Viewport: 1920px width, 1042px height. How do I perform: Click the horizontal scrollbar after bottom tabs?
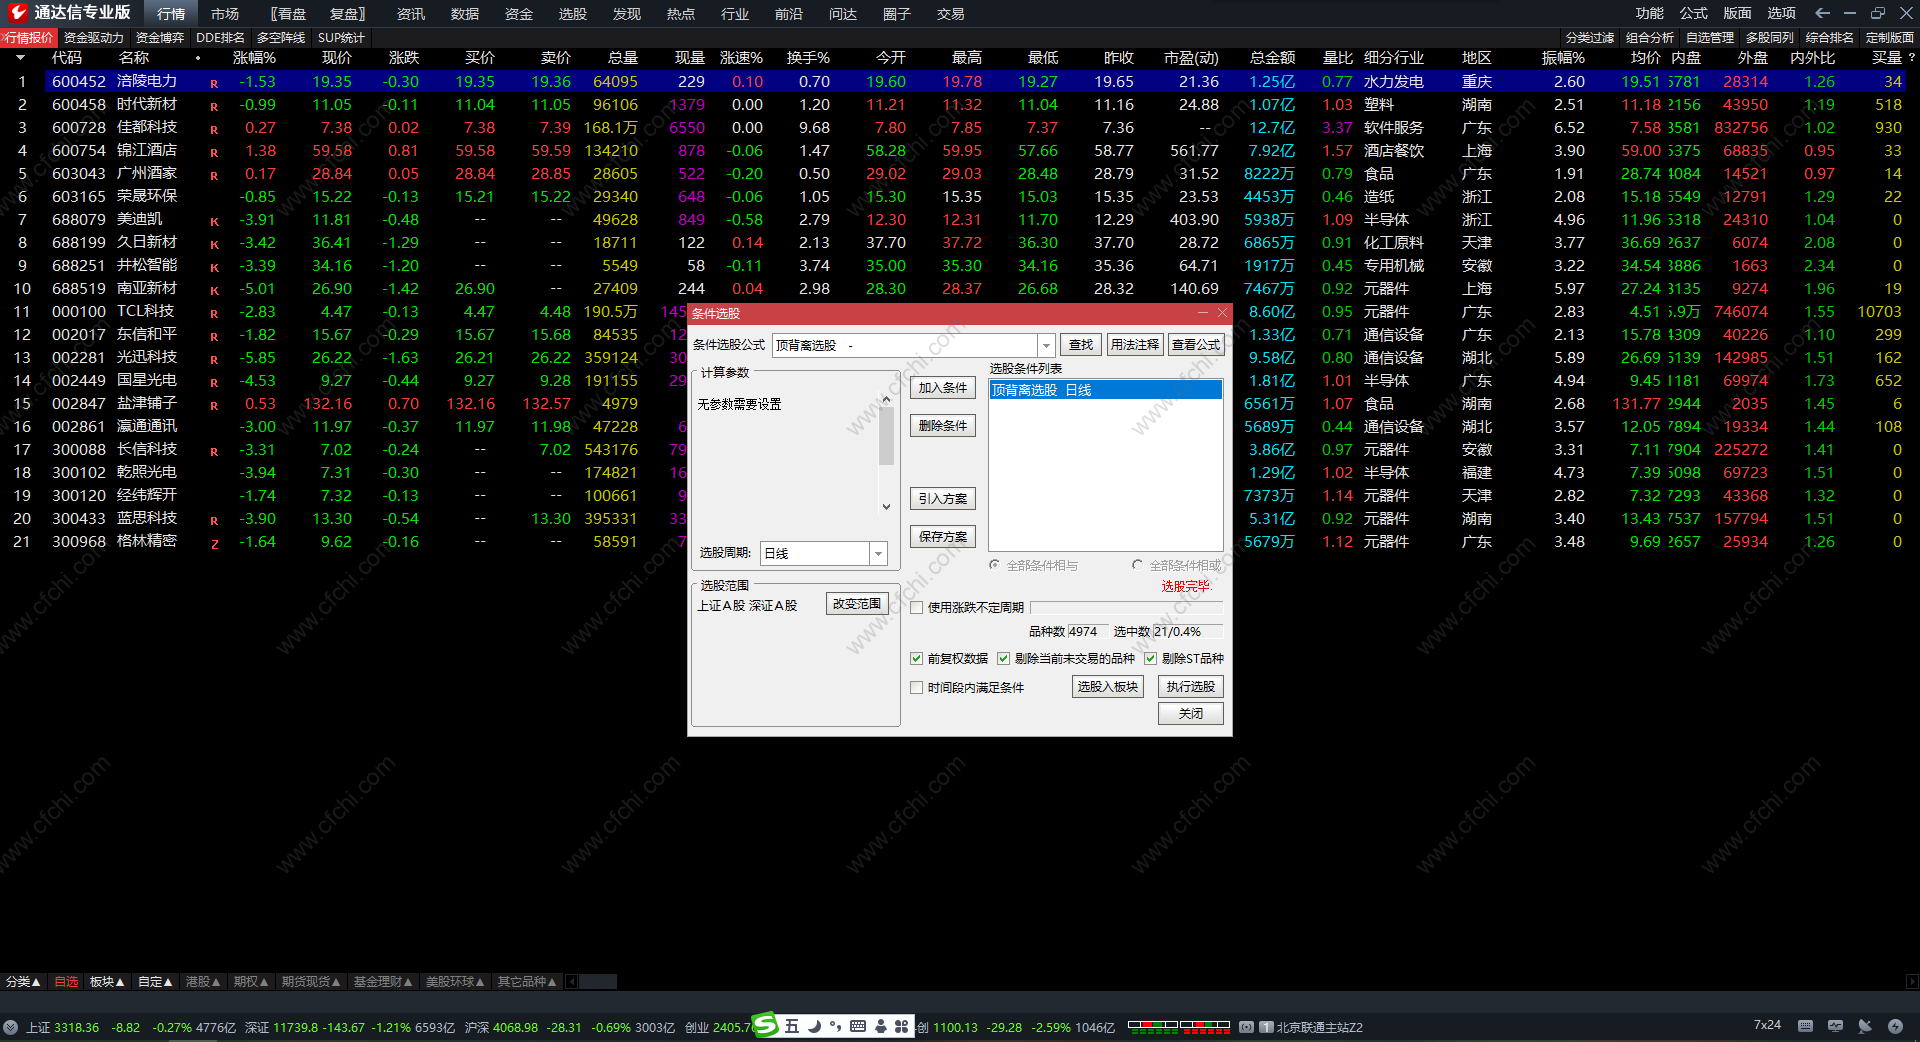(x=598, y=982)
